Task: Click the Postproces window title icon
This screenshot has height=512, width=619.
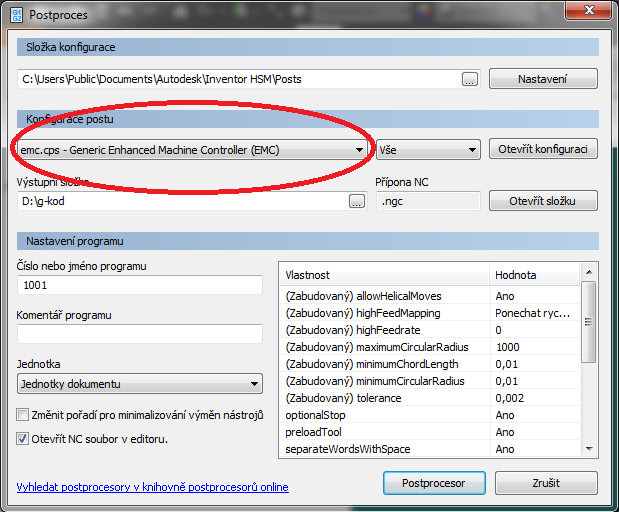Action: coord(15,15)
